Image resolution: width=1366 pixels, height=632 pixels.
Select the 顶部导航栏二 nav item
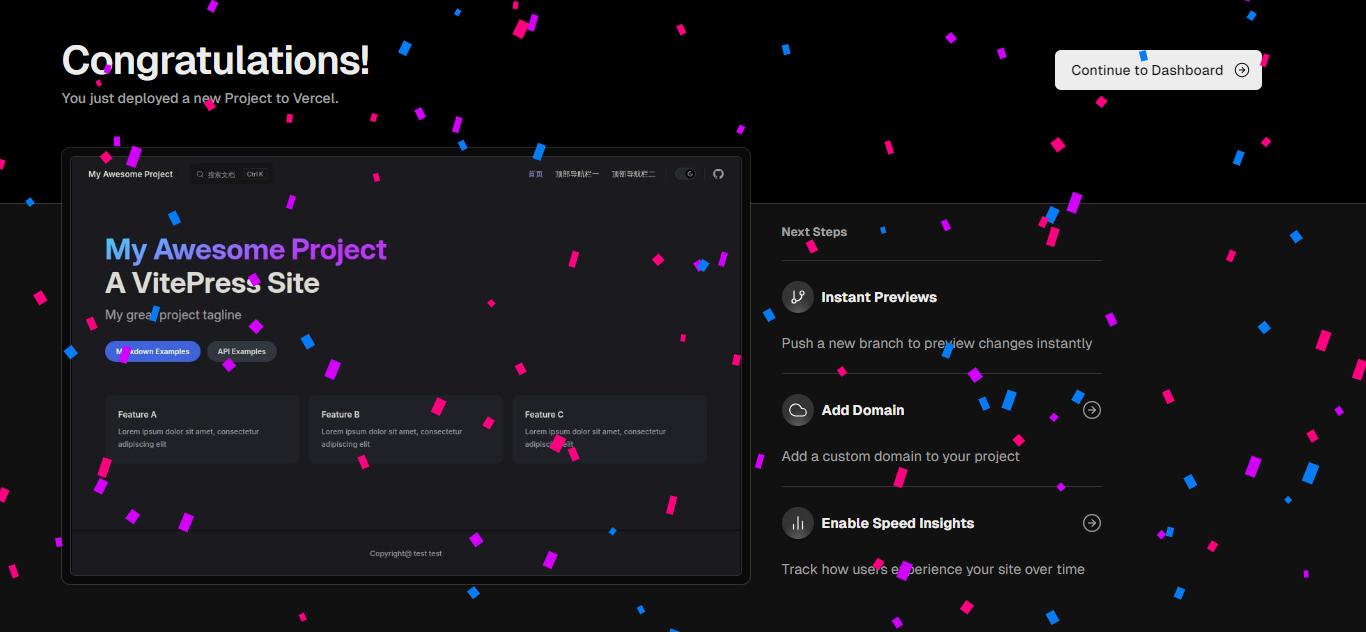[x=634, y=174]
